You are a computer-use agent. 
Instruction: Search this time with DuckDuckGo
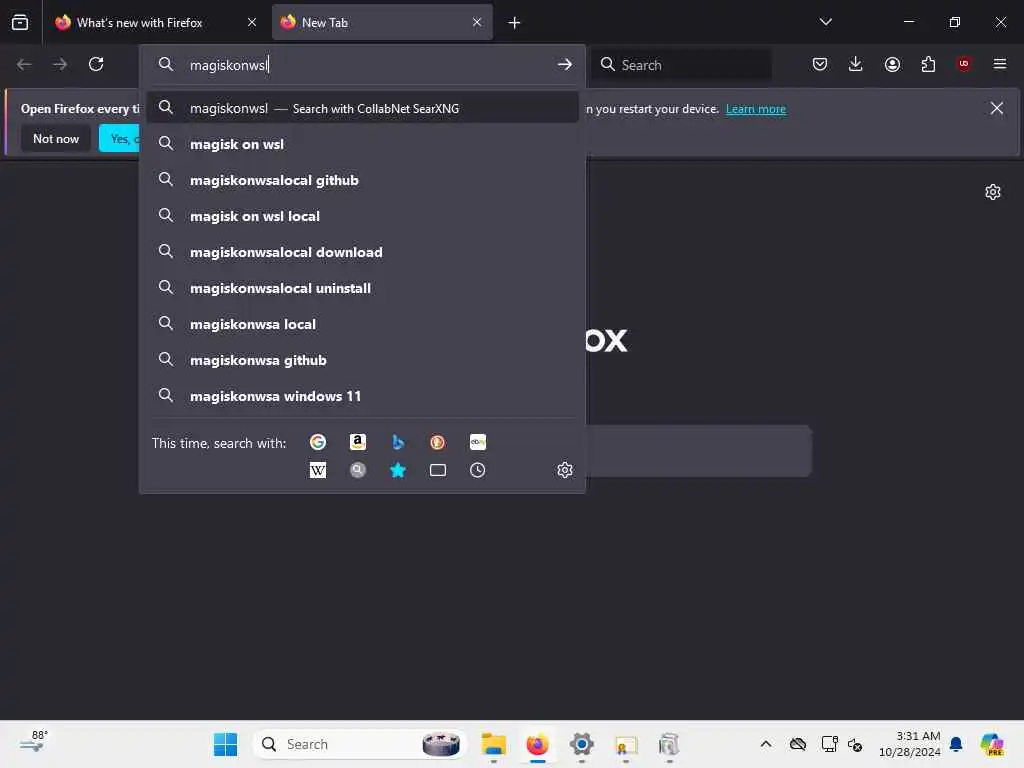(x=438, y=442)
